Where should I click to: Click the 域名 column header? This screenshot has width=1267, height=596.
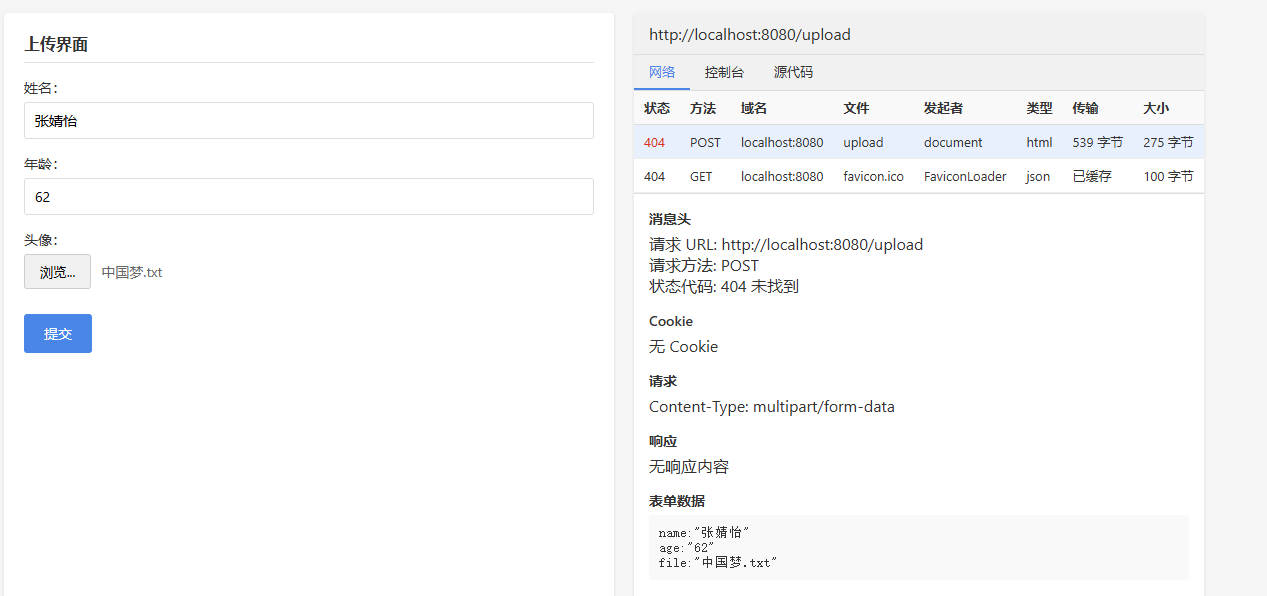pos(754,108)
